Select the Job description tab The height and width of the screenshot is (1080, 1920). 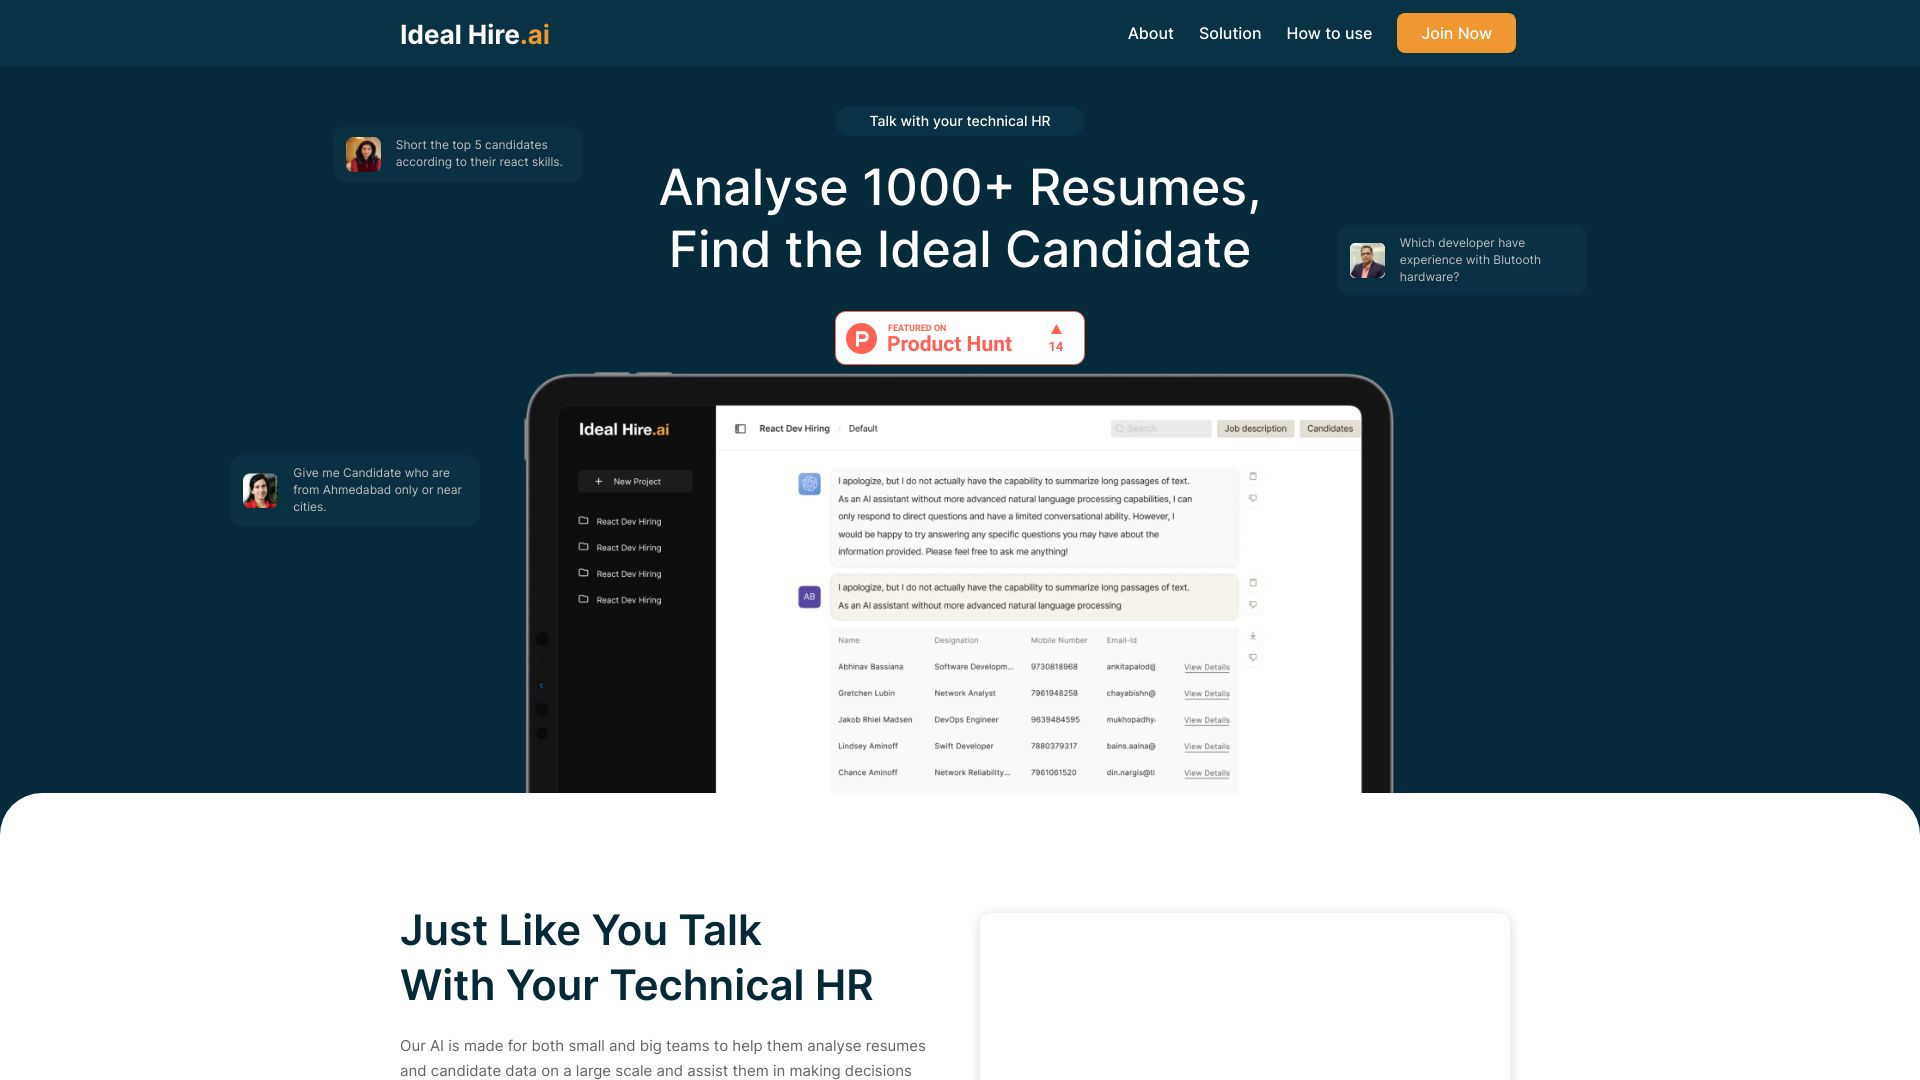click(1254, 427)
